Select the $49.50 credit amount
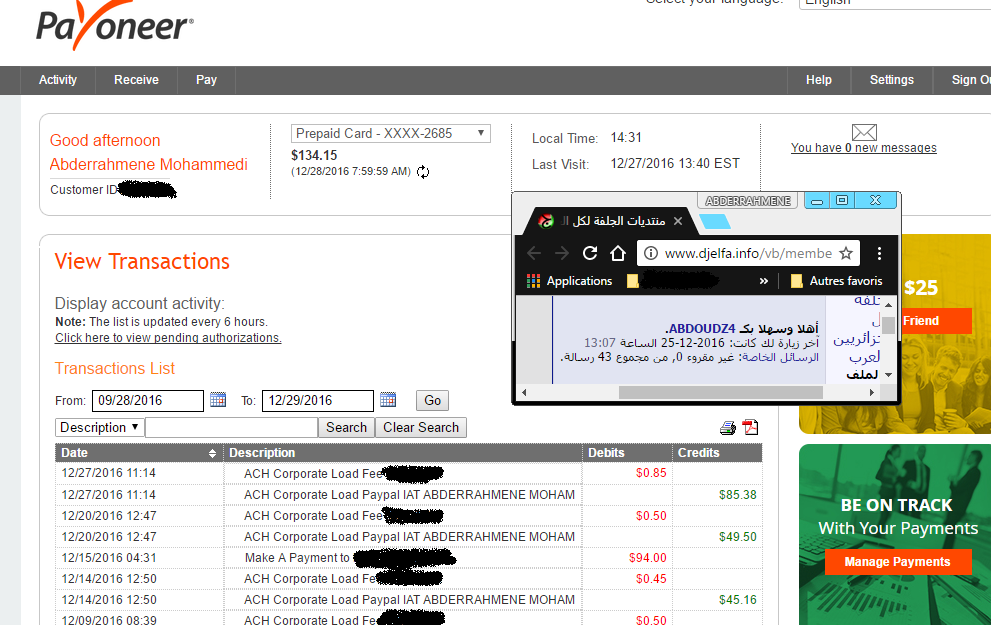Screen dimensions: 991x625 tap(738, 537)
